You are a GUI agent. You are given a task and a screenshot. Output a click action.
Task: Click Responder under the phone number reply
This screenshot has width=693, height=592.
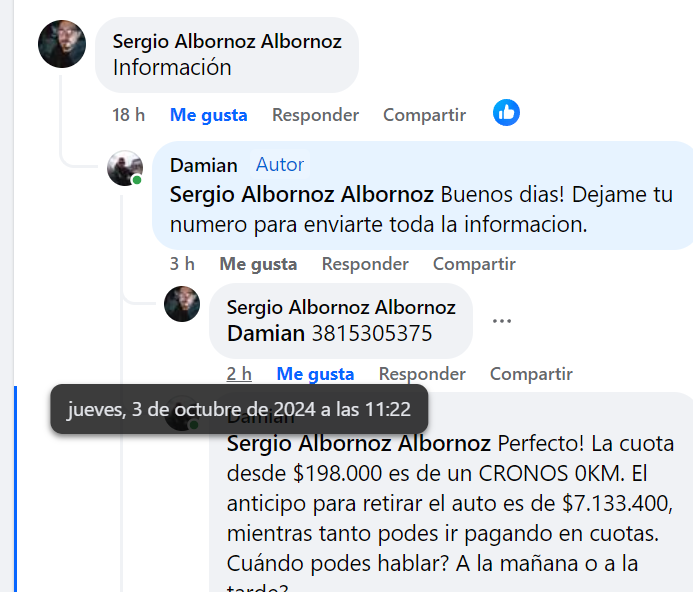click(x=422, y=374)
